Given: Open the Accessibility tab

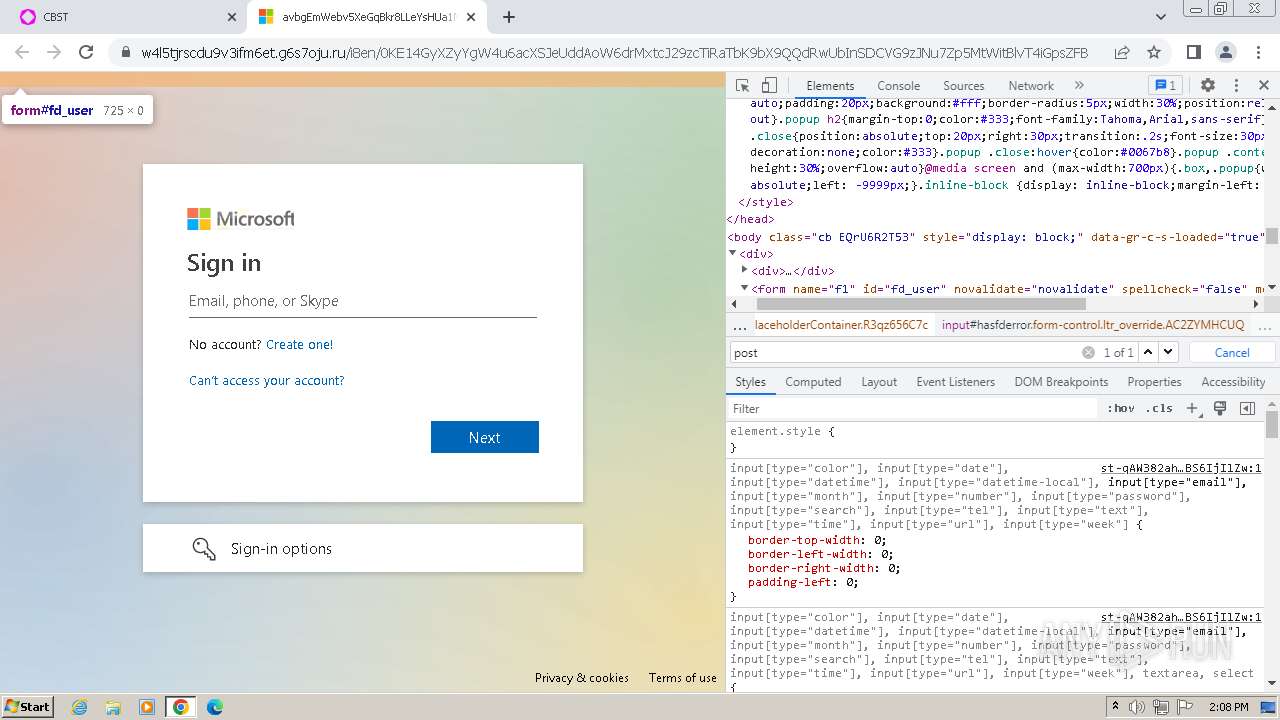Looking at the screenshot, I should (x=1233, y=382).
